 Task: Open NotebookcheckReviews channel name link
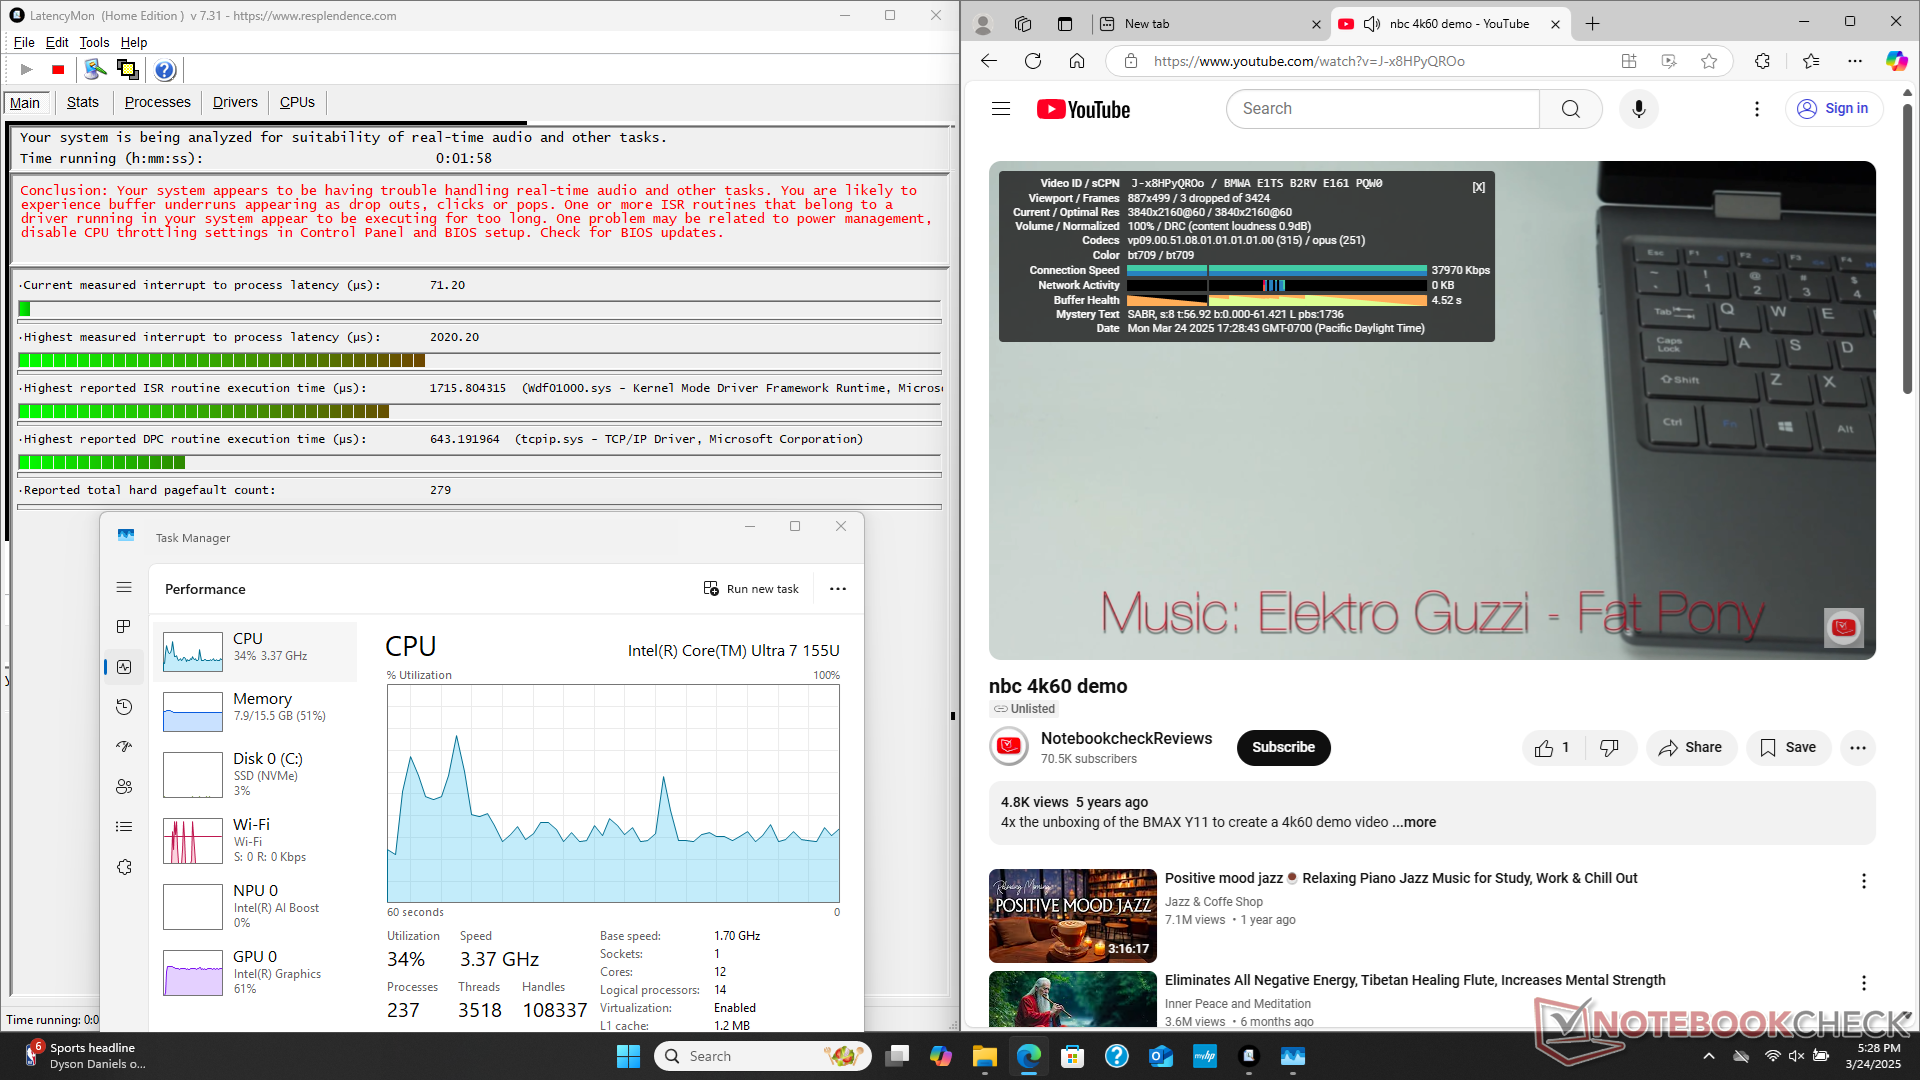click(1126, 738)
